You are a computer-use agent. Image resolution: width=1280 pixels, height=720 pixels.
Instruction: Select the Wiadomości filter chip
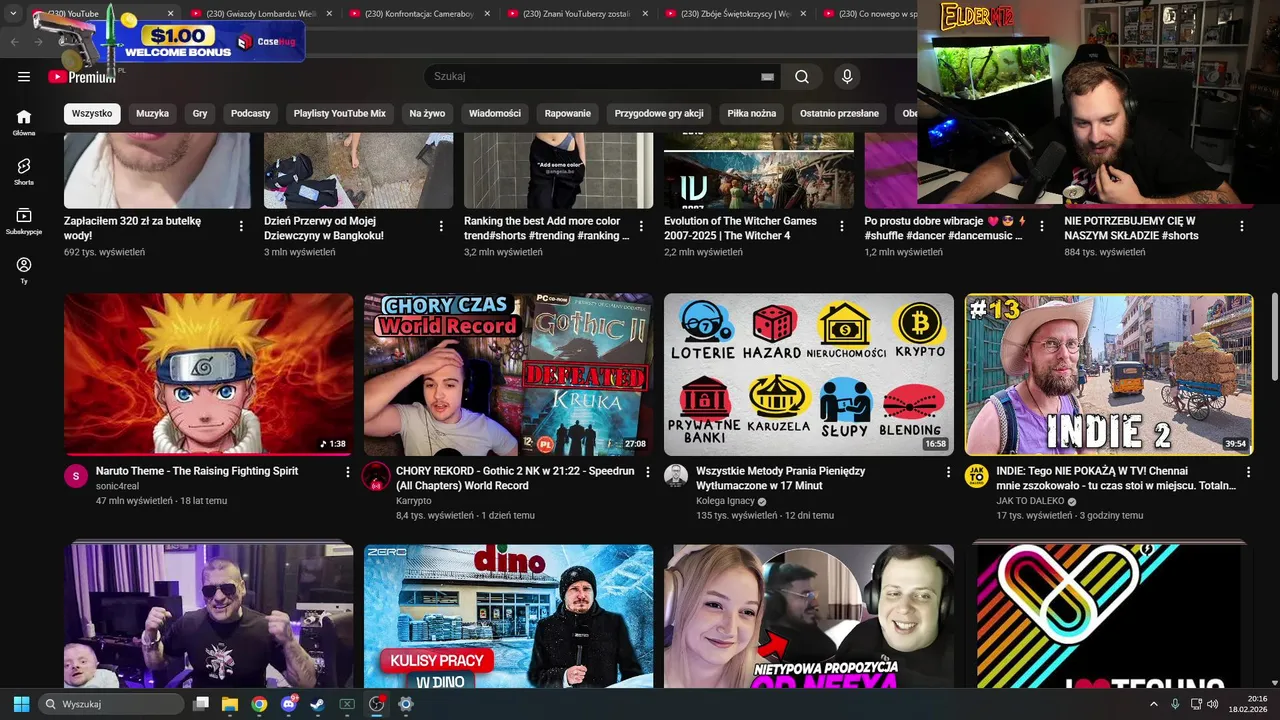point(495,114)
